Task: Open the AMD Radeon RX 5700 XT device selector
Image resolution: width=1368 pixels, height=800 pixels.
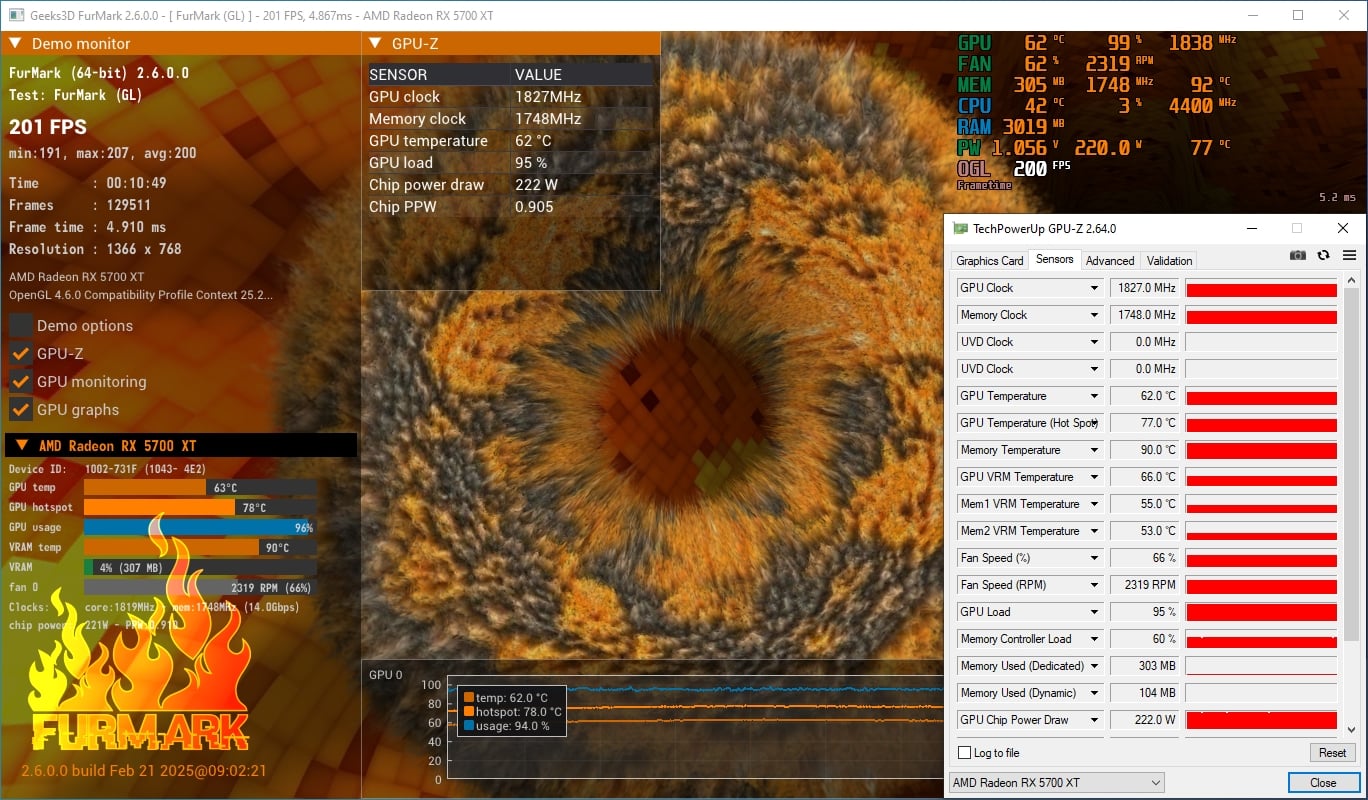Action: pyautogui.click(x=1056, y=782)
